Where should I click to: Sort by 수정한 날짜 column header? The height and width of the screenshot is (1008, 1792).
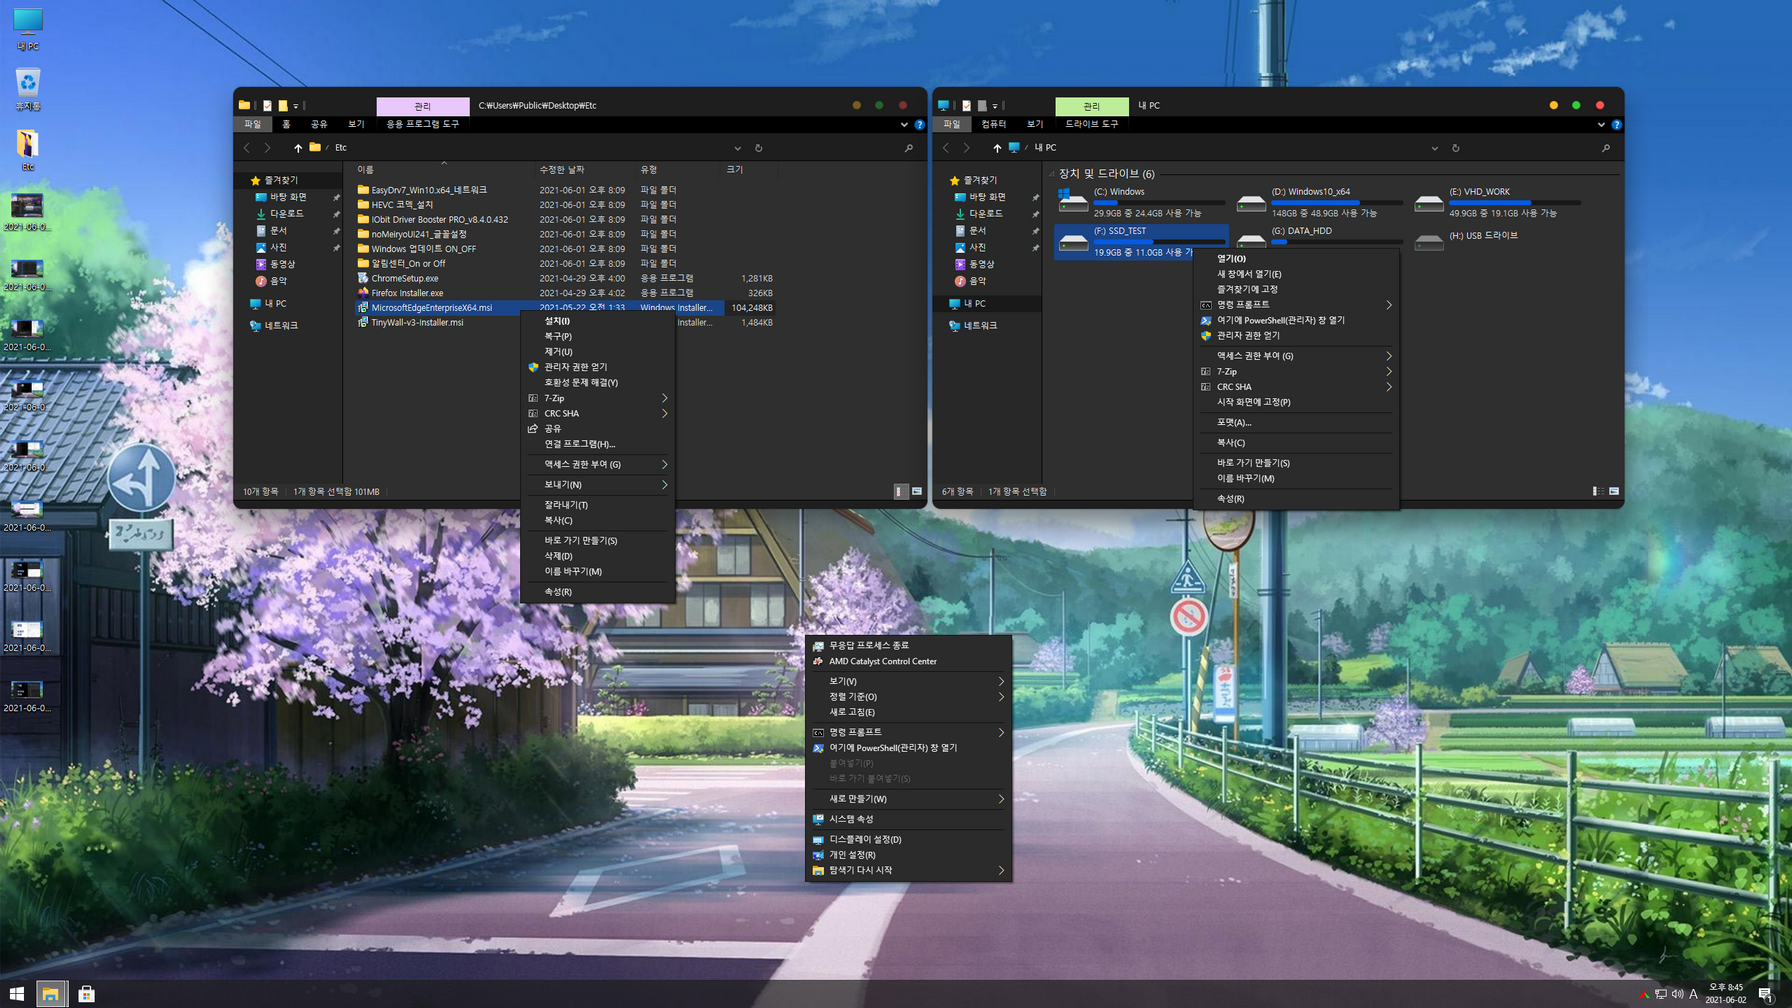[583, 169]
